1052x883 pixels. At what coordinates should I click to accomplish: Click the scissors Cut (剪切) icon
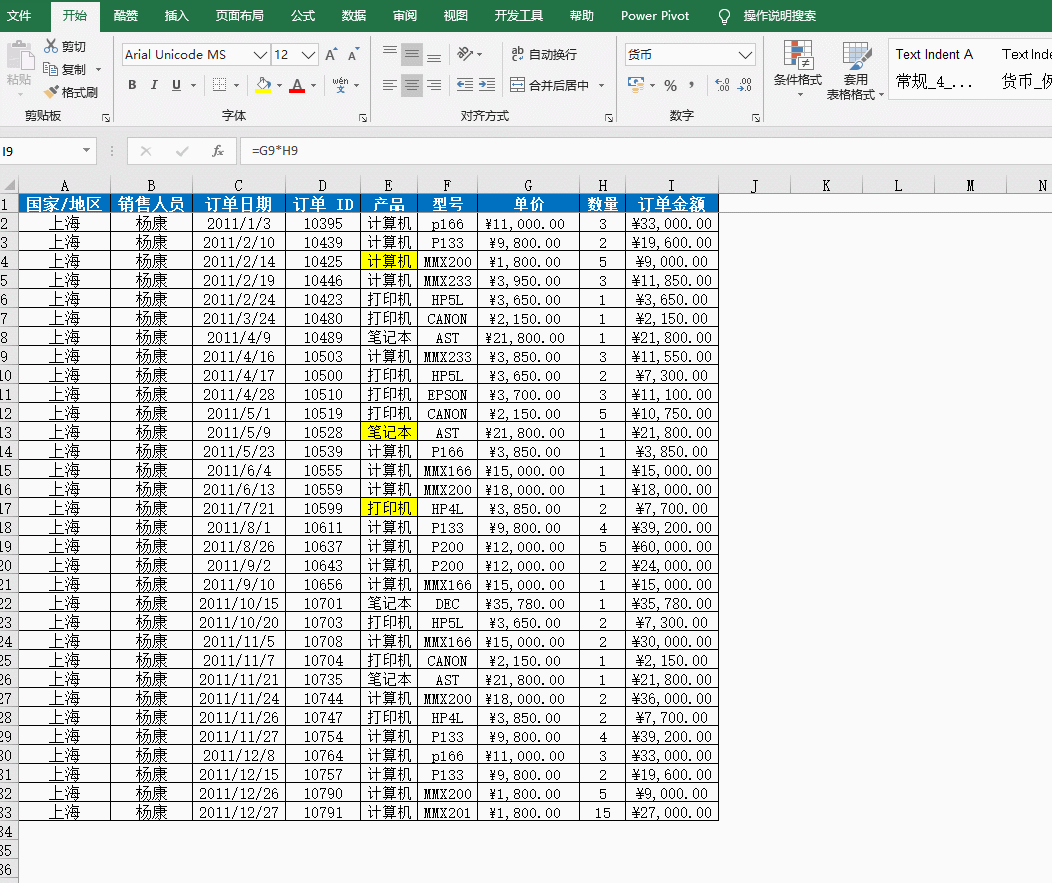(x=52, y=46)
